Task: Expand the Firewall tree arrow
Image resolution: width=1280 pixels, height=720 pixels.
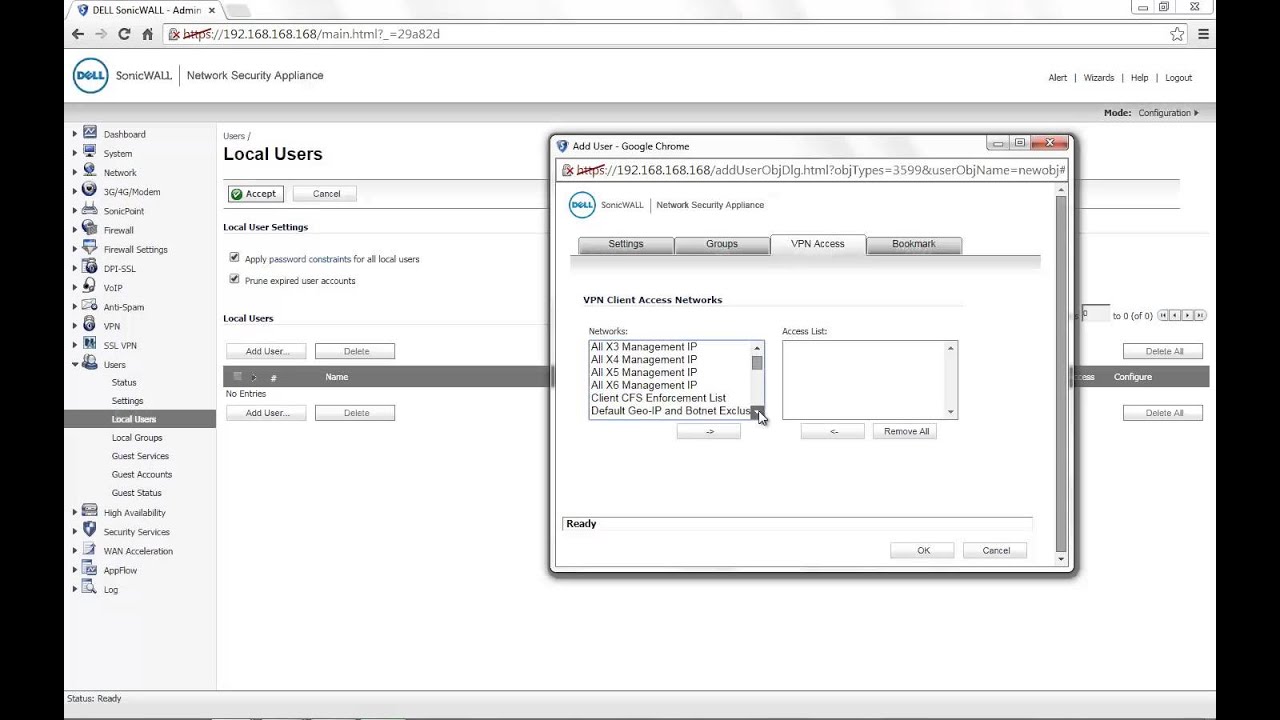Action: point(74,230)
